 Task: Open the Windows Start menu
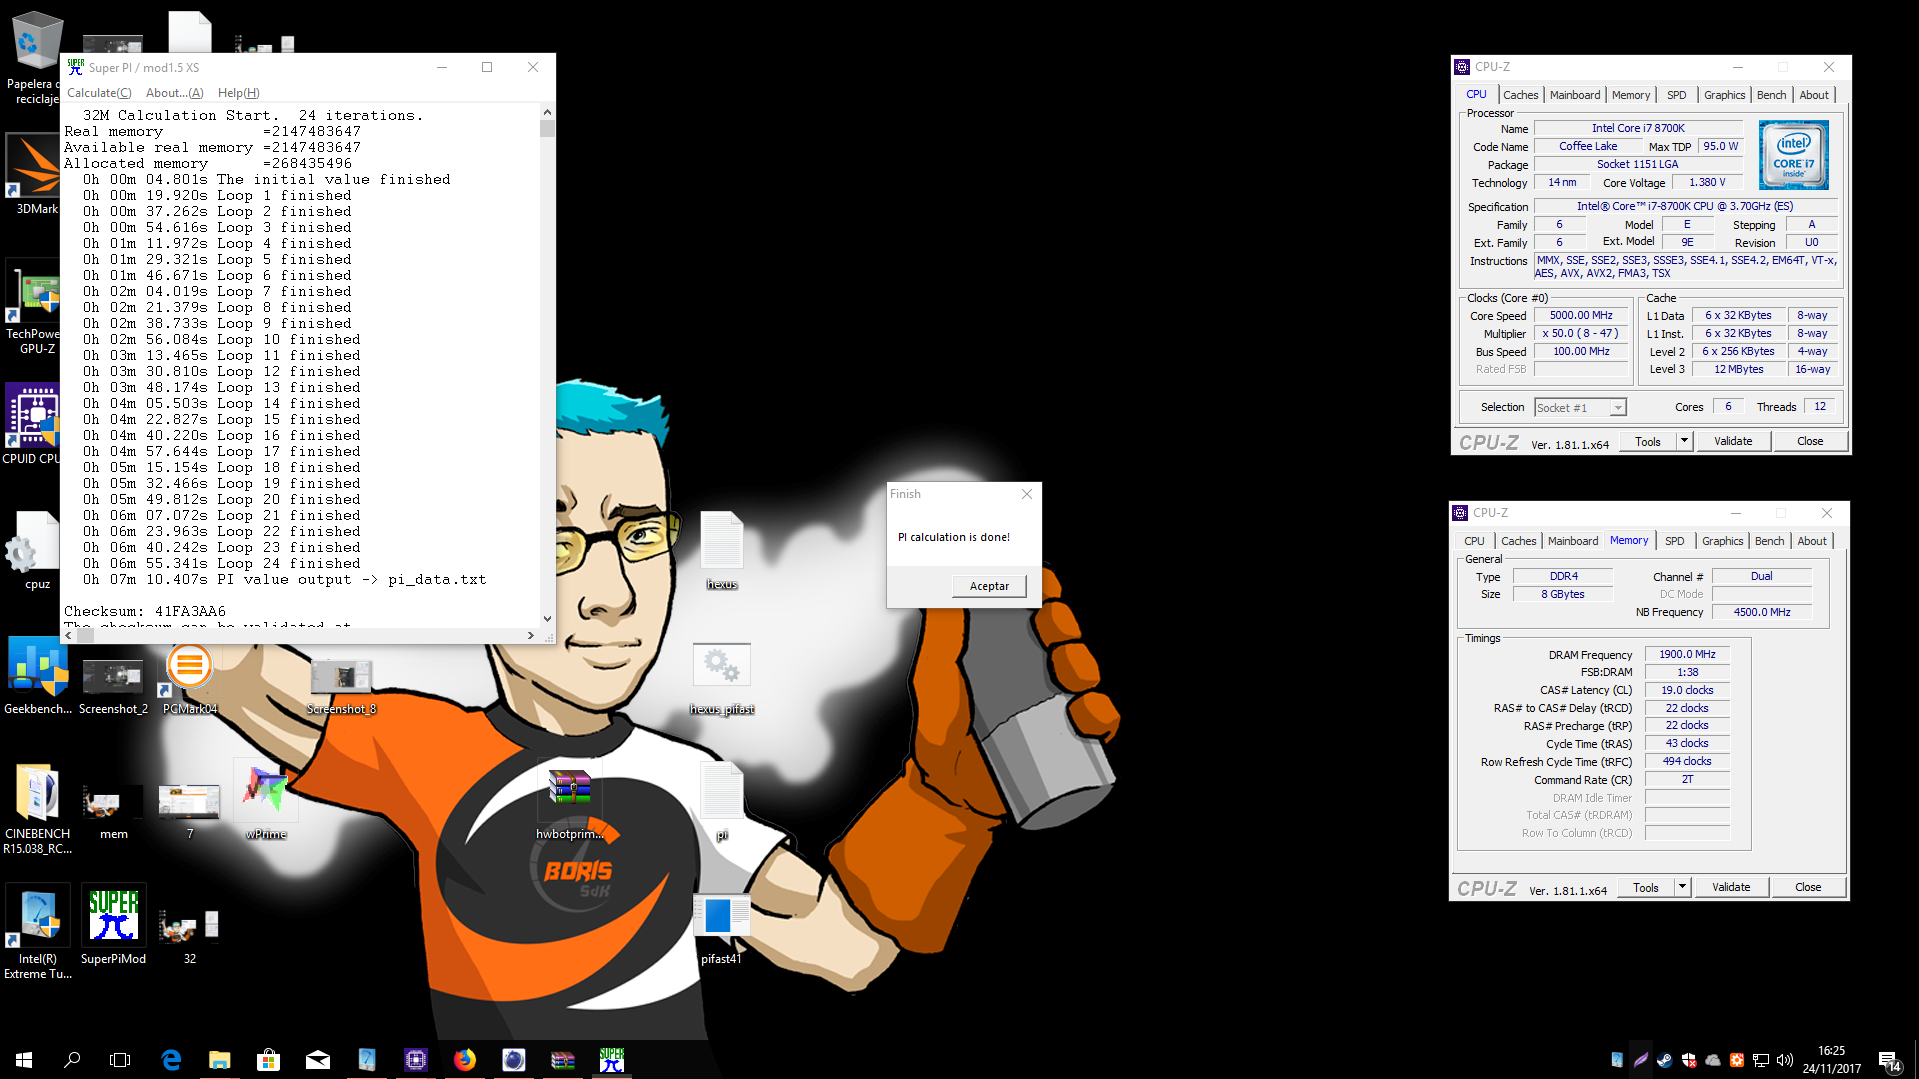pos(24,1060)
